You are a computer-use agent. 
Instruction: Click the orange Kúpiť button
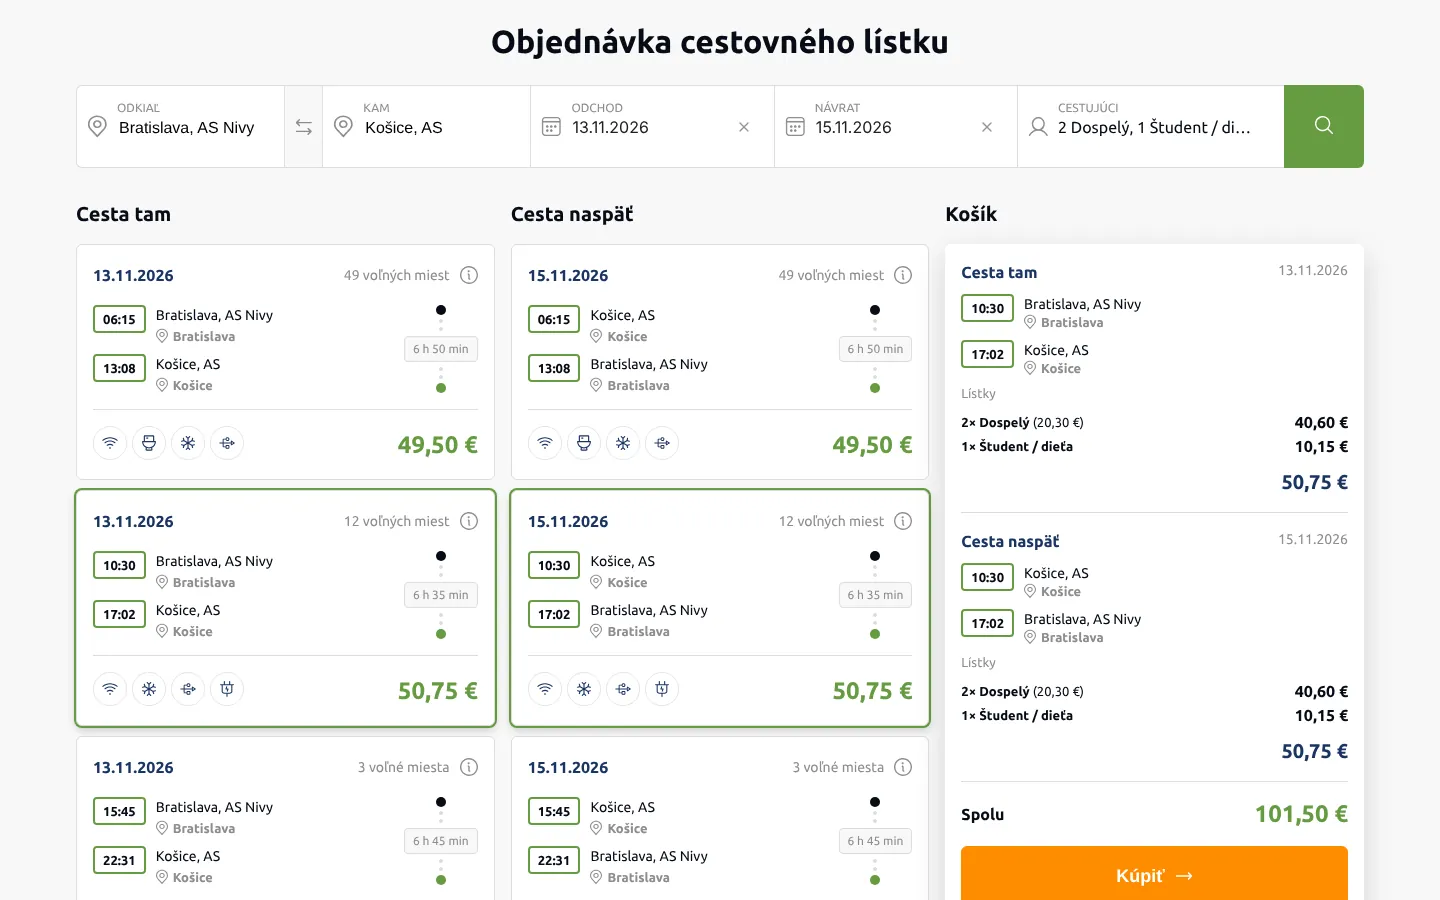[1154, 873]
